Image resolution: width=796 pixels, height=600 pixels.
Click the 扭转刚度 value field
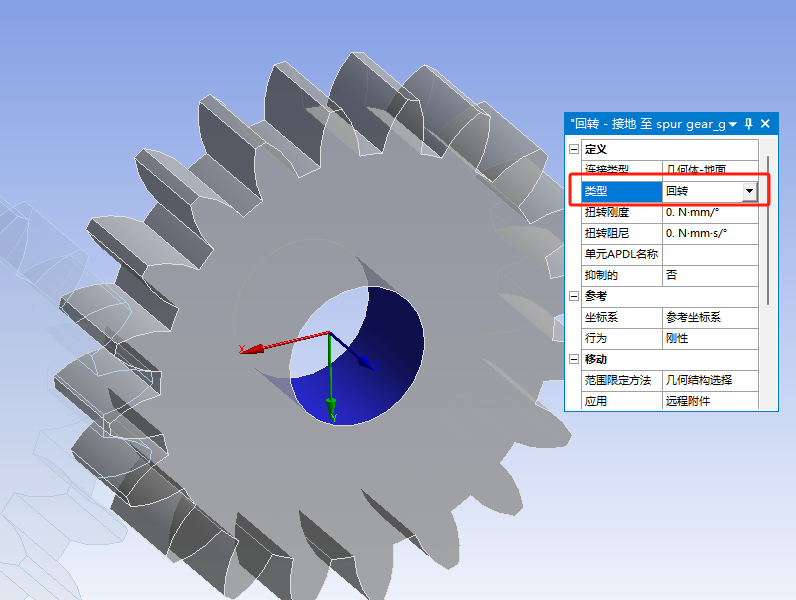(x=710, y=212)
